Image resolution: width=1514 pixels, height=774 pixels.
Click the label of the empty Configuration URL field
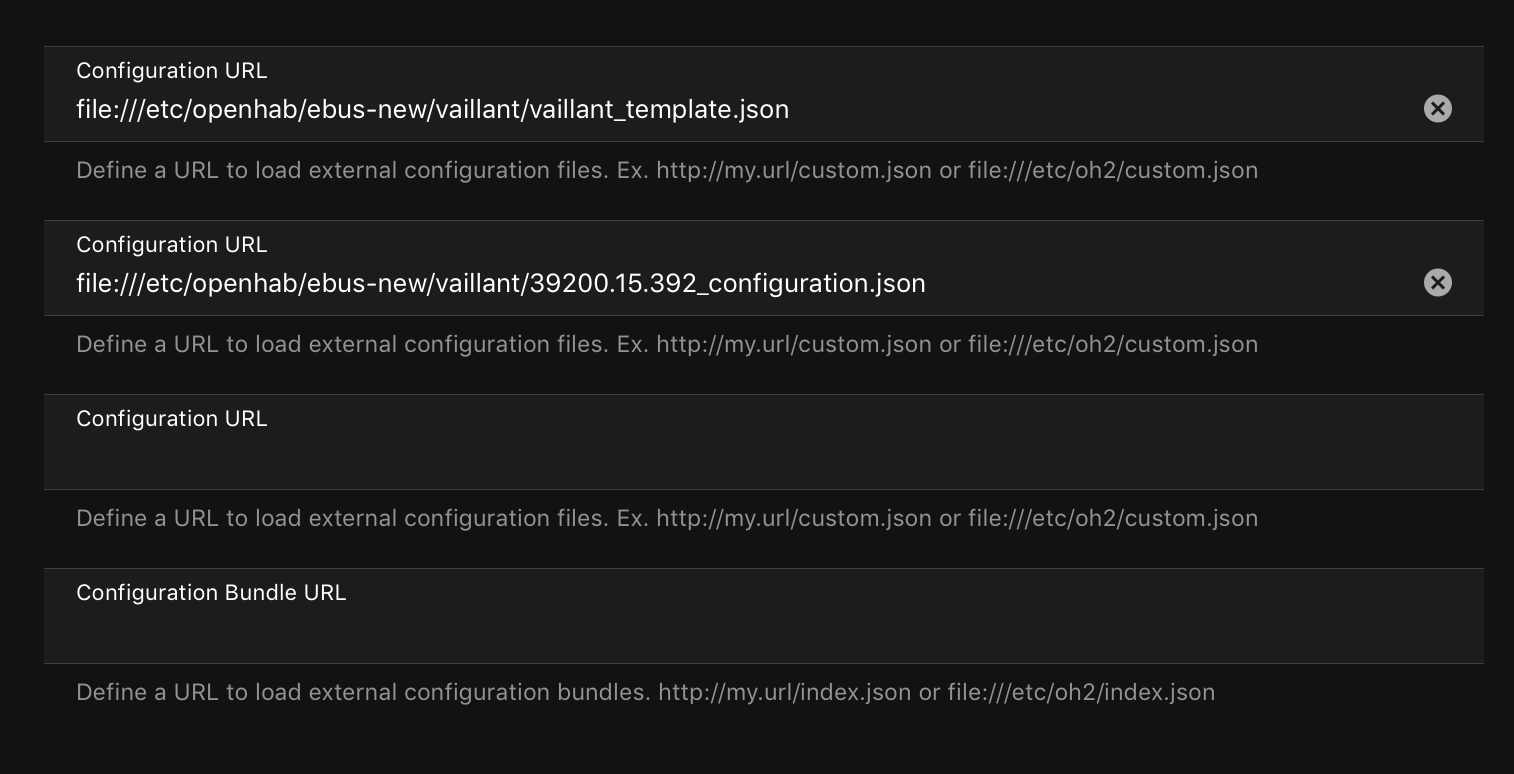coord(172,419)
